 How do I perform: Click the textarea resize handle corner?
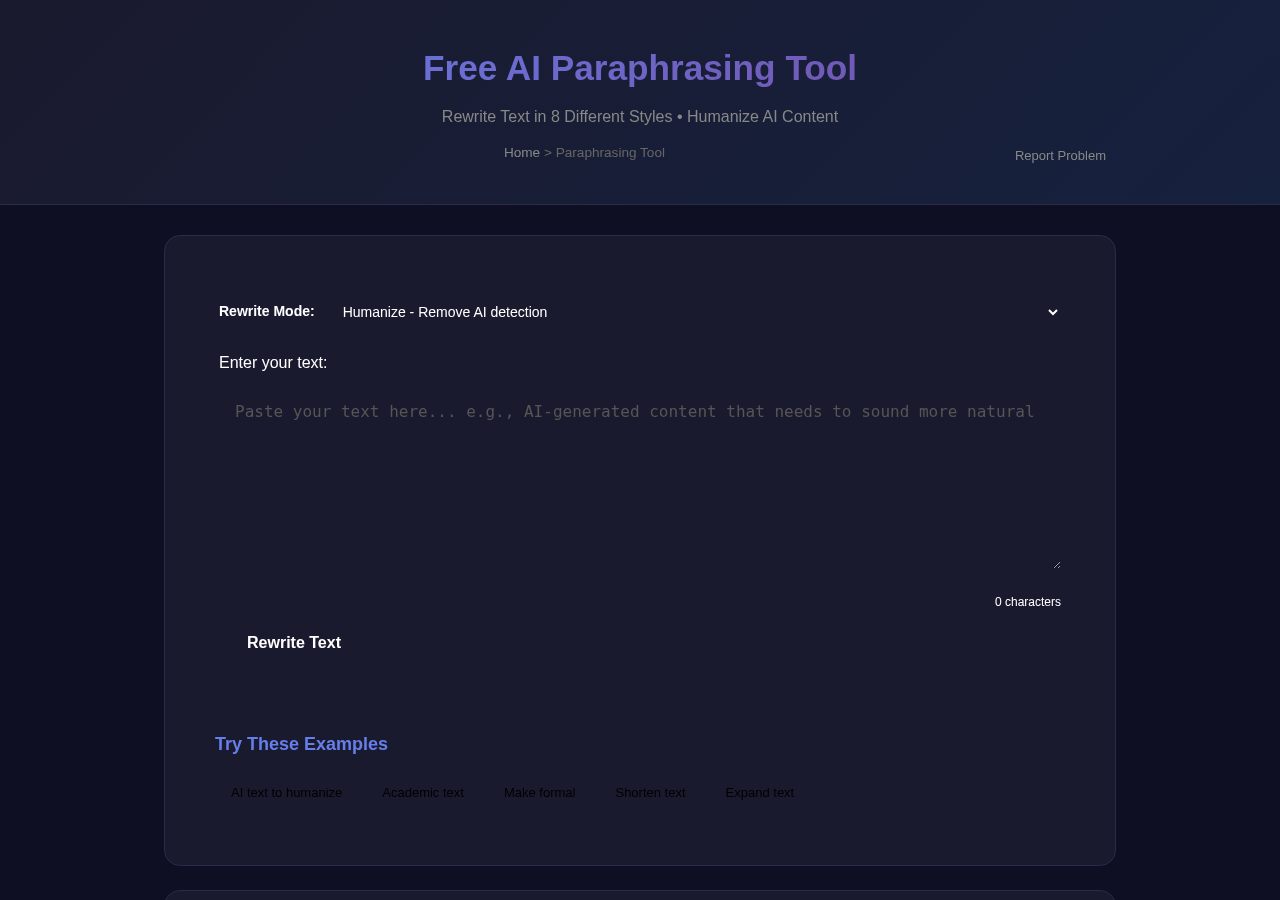pyautogui.click(x=1056, y=565)
